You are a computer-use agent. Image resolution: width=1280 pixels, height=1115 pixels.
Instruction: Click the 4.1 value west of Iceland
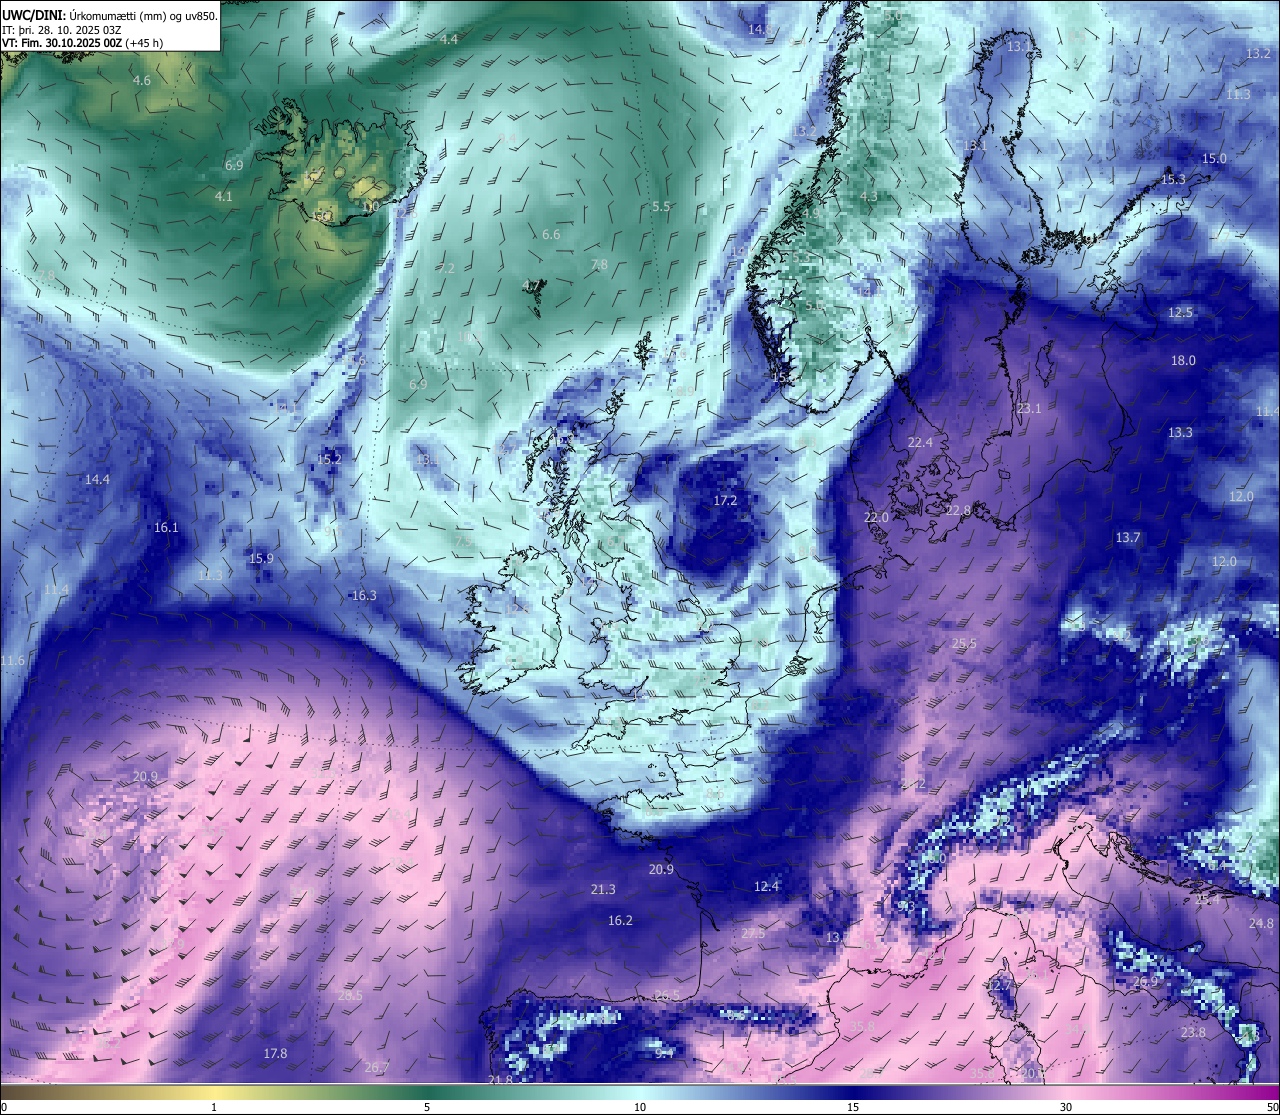223,196
